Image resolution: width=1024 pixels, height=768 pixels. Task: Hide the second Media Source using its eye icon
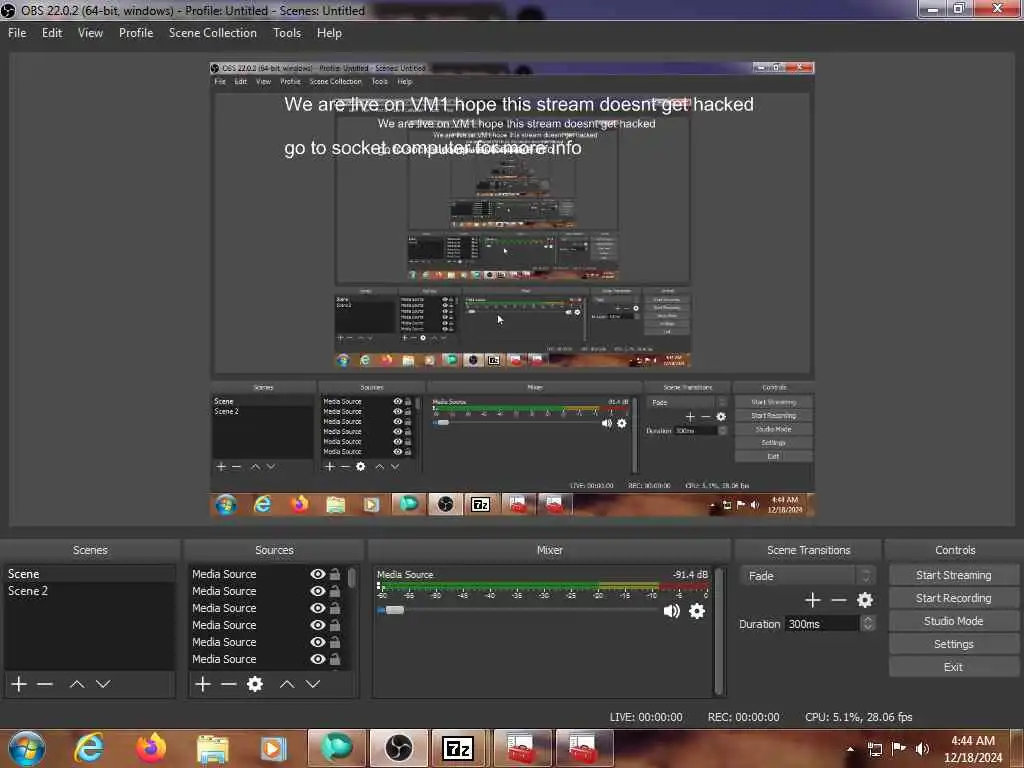(318, 591)
